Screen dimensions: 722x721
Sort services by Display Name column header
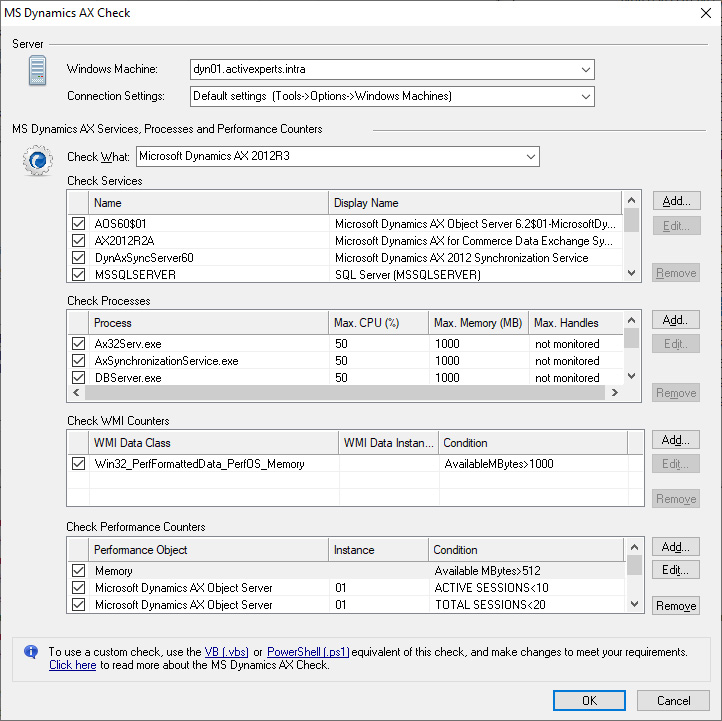coord(475,203)
